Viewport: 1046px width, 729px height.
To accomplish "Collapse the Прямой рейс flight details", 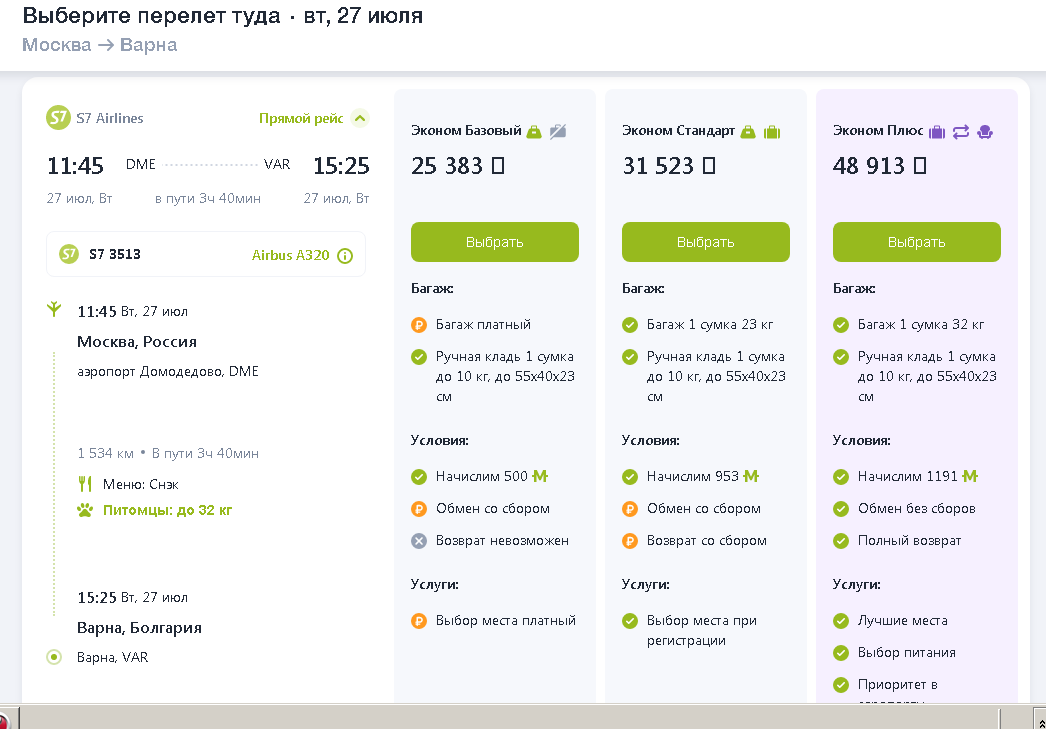I will [x=361, y=118].
